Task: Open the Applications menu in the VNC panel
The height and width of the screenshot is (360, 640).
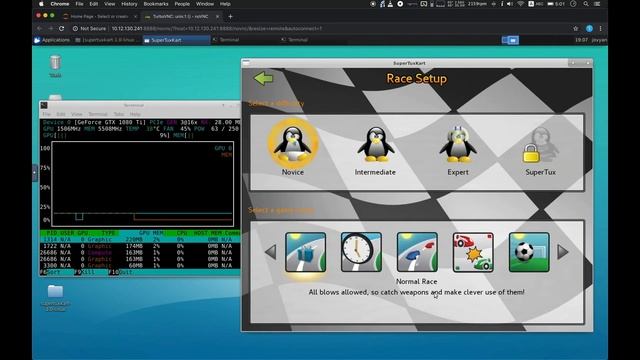Action: 52,40
